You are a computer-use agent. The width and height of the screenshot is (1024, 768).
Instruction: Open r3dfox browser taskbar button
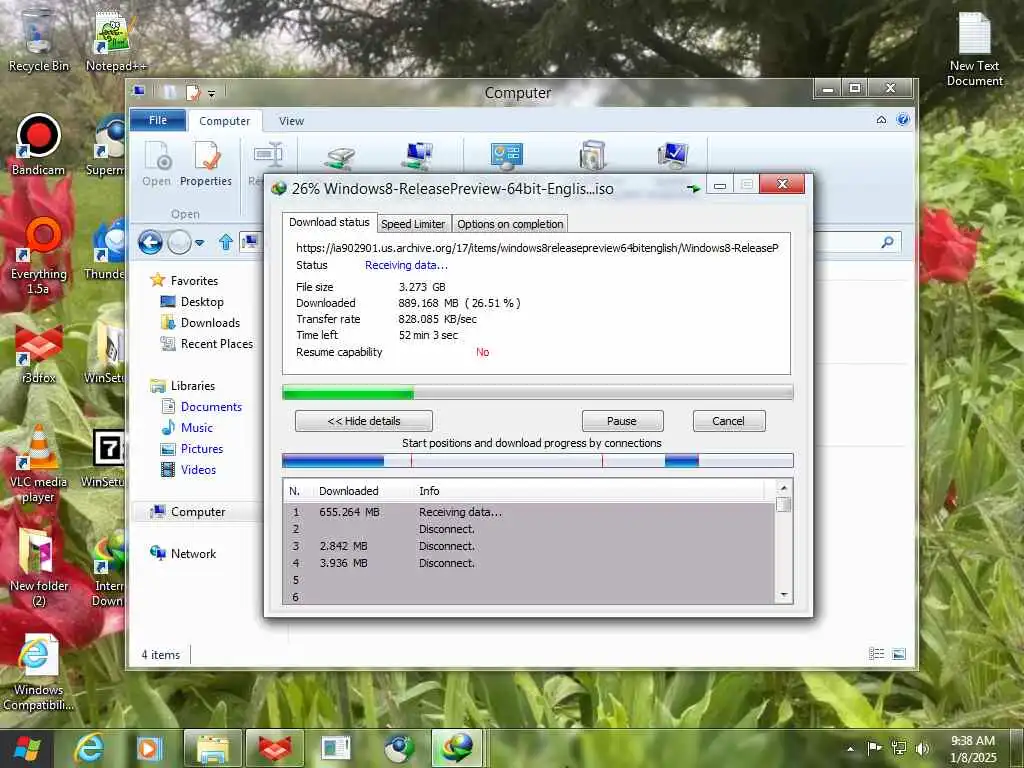point(275,748)
